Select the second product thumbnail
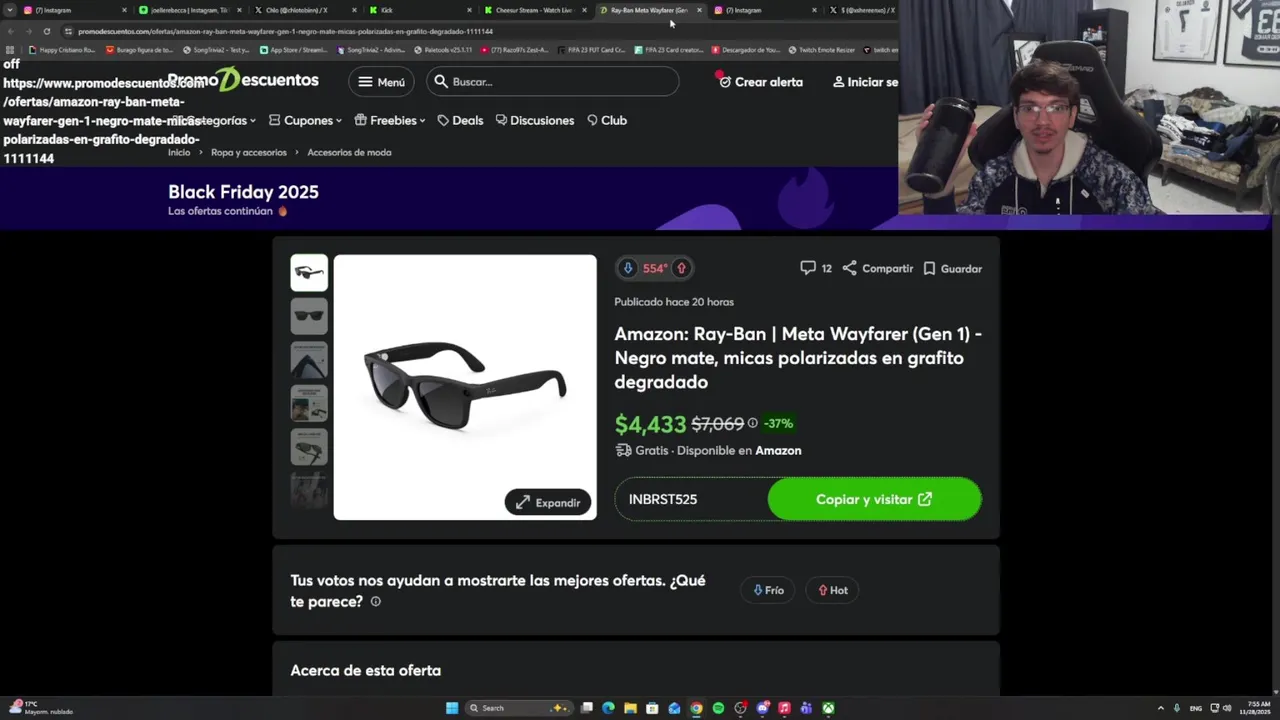1280x720 pixels. tap(309, 316)
